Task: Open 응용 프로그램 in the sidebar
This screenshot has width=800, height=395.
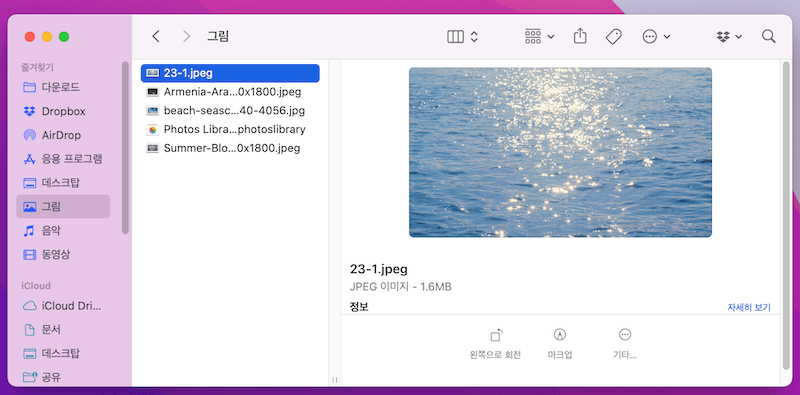Action: pyautogui.click(x=63, y=159)
